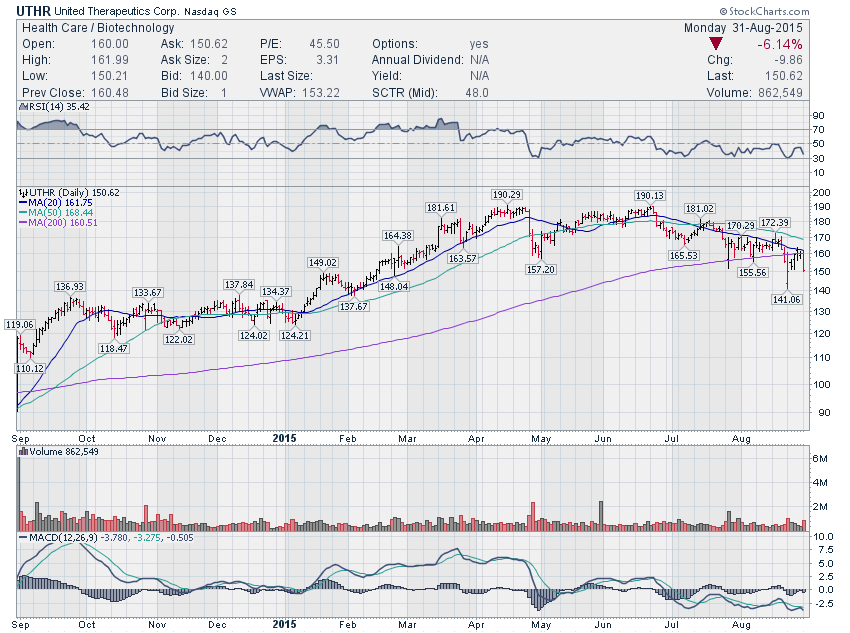Click the MACD(12,26,9) legend label
Image resolution: width=850 pixels, height=633 pixels.
pos(64,538)
